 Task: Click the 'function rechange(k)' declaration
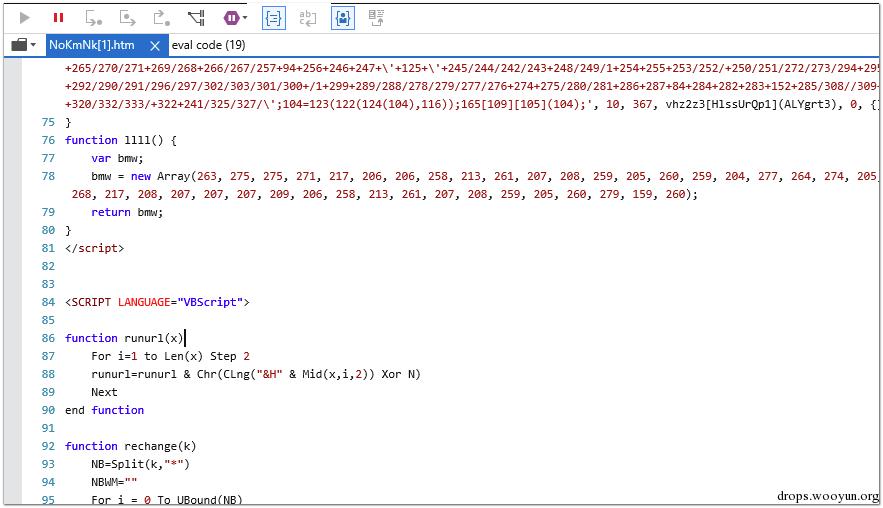point(131,446)
